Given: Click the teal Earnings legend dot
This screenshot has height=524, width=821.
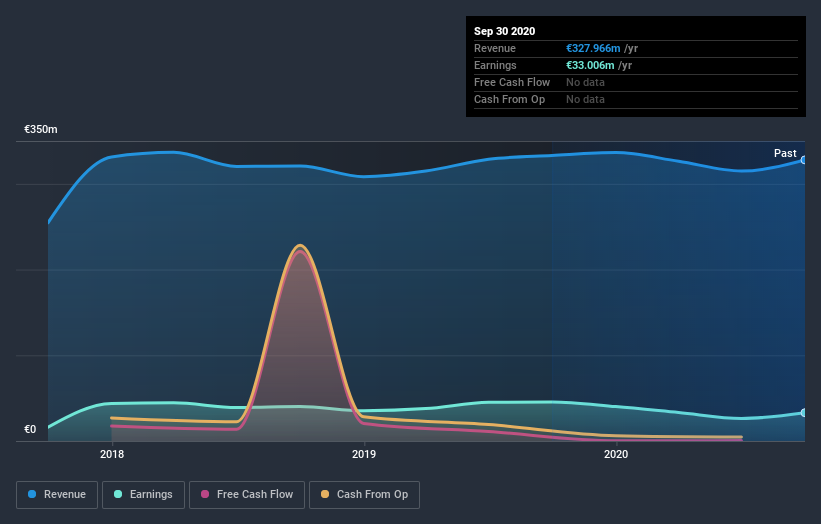Looking at the screenshot, I should 118,494.
